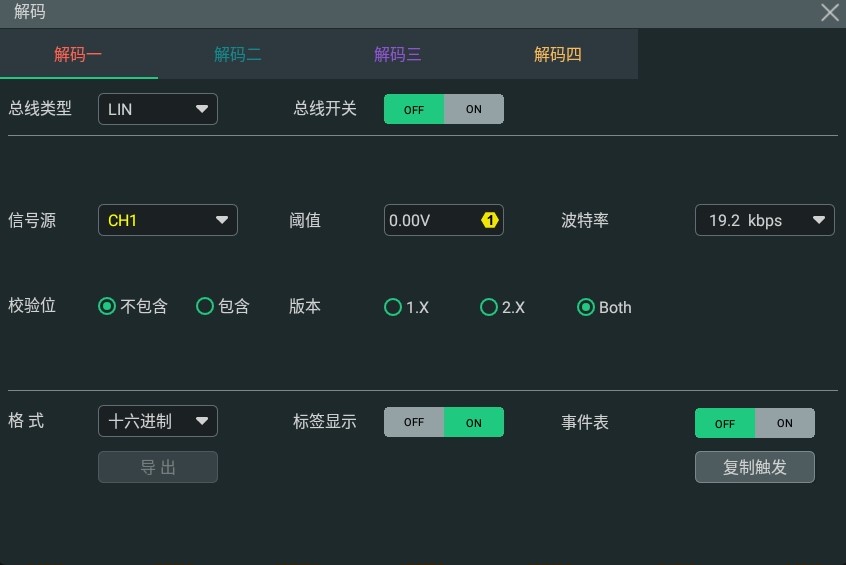Turn the 标签显示 switch OFF
Screen dimensions: 846x565
(414, 422)
